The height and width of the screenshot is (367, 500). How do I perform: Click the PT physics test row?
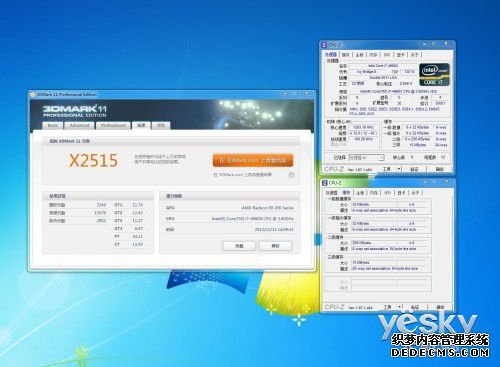coord(129,236)
